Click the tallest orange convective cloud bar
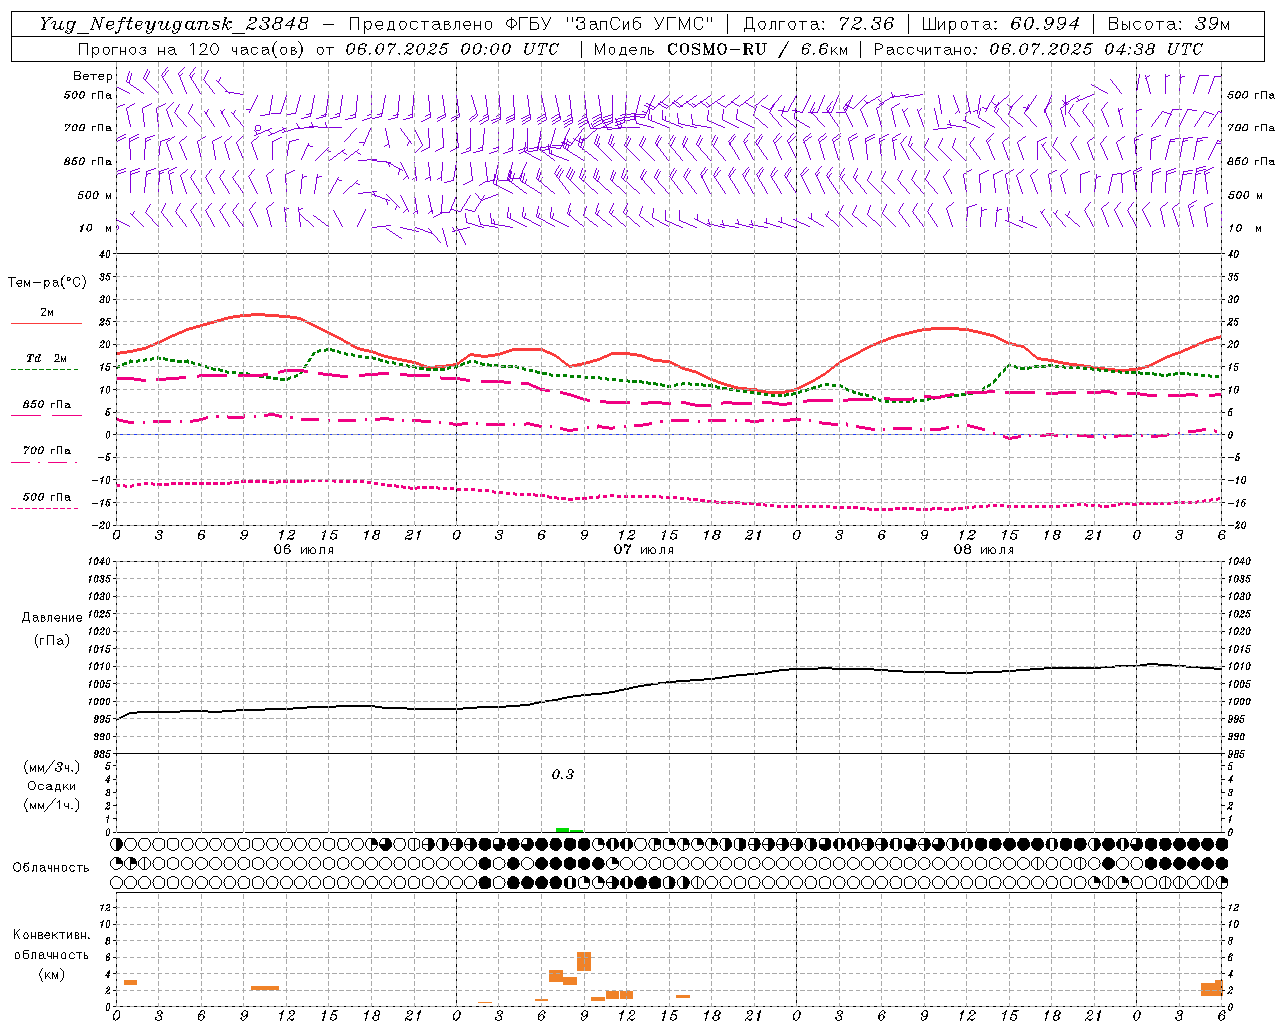Screen dimensions: 1280x1024 pos(584,961)
